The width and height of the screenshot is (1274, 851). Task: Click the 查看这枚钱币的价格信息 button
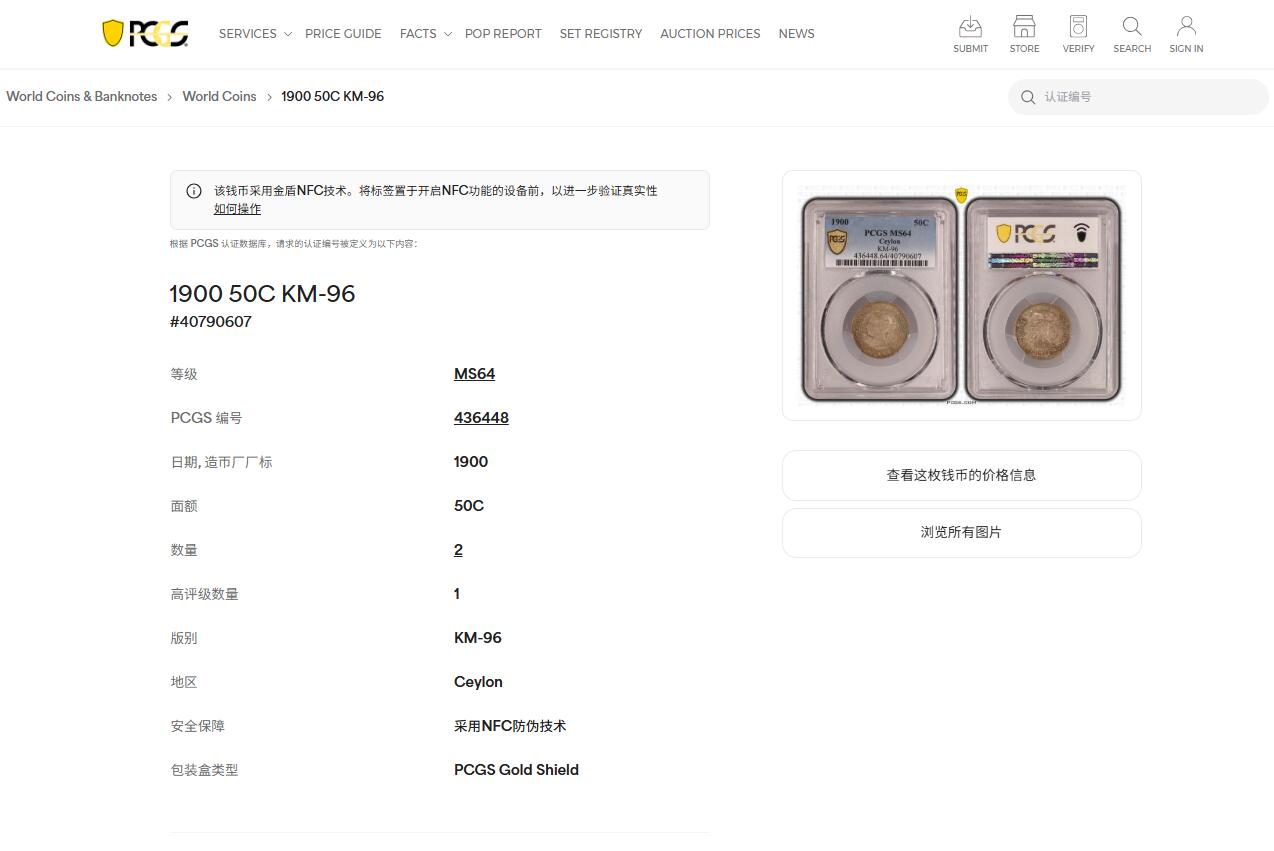[960, 475]
